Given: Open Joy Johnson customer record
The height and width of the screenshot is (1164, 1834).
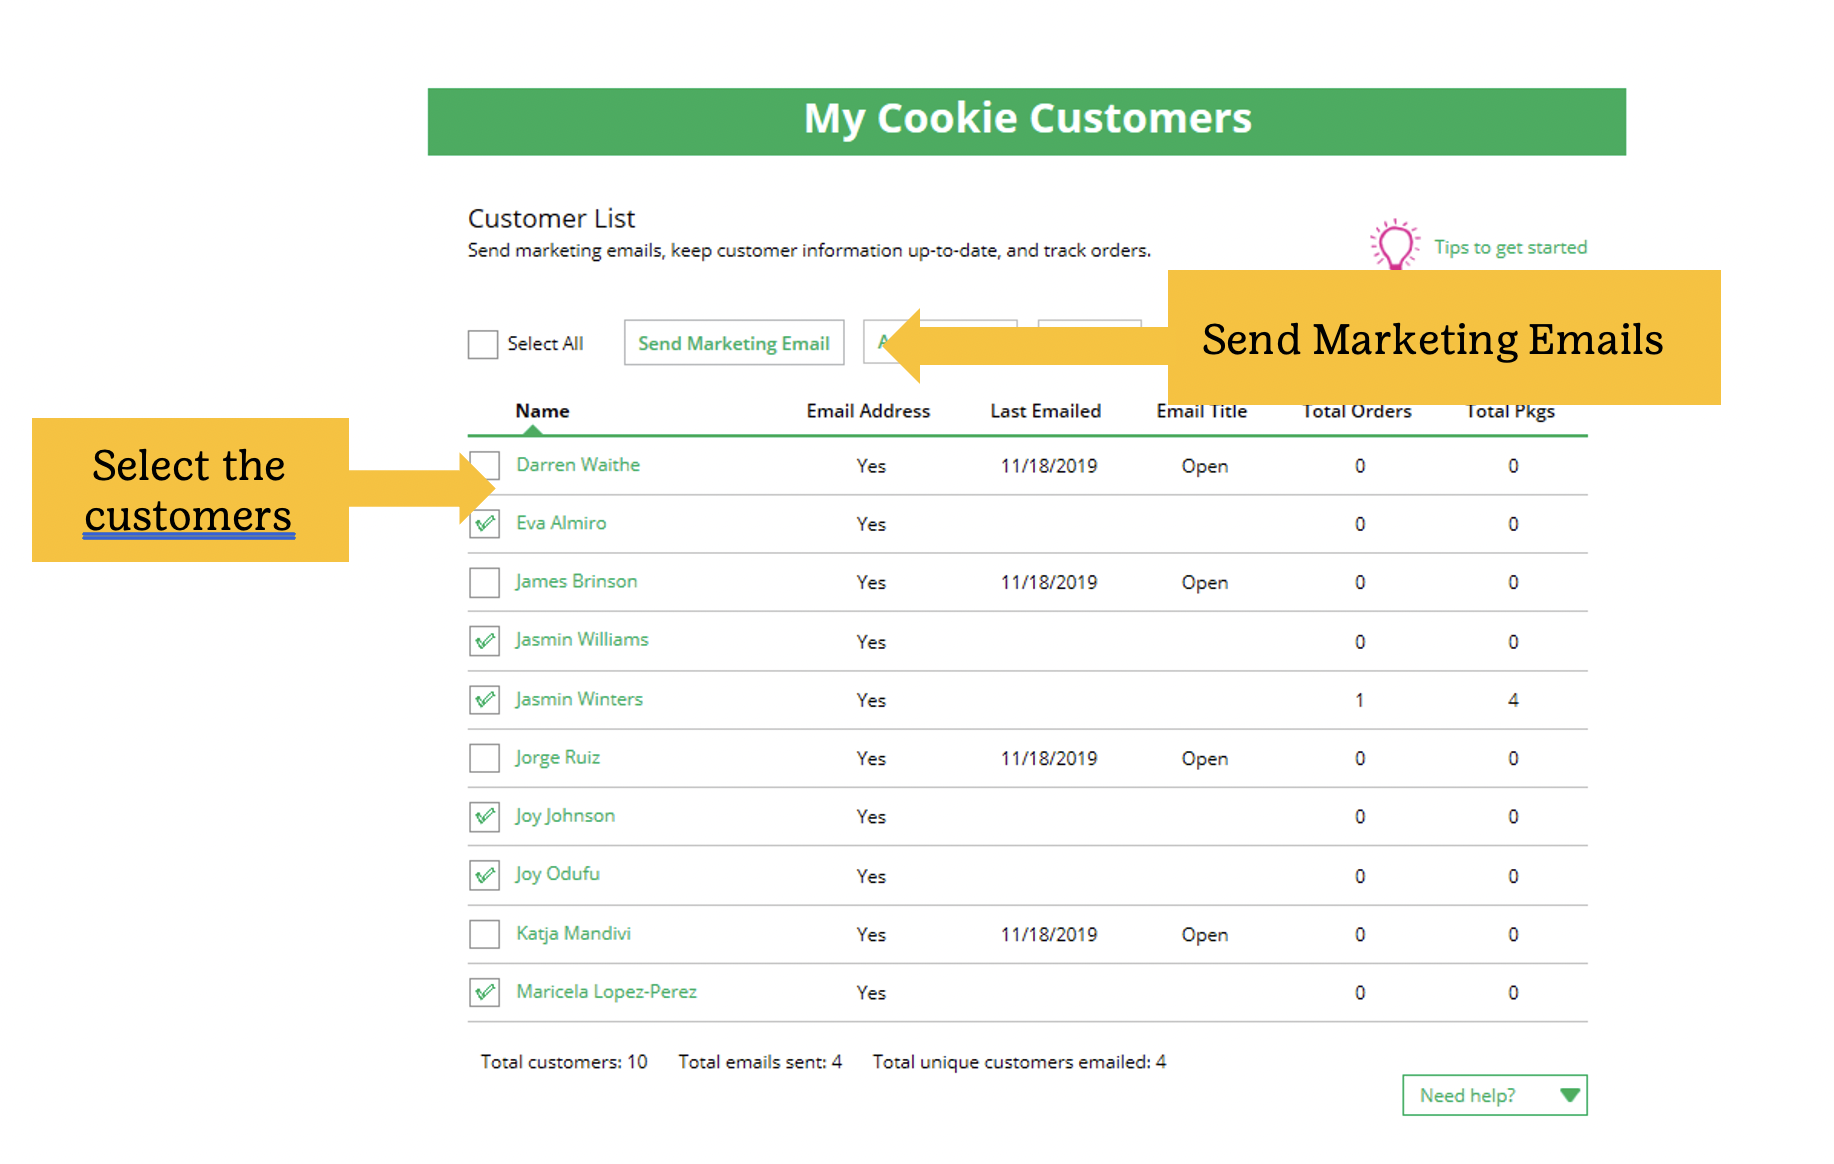Looking at the screenshot, I should coord(565,816).
